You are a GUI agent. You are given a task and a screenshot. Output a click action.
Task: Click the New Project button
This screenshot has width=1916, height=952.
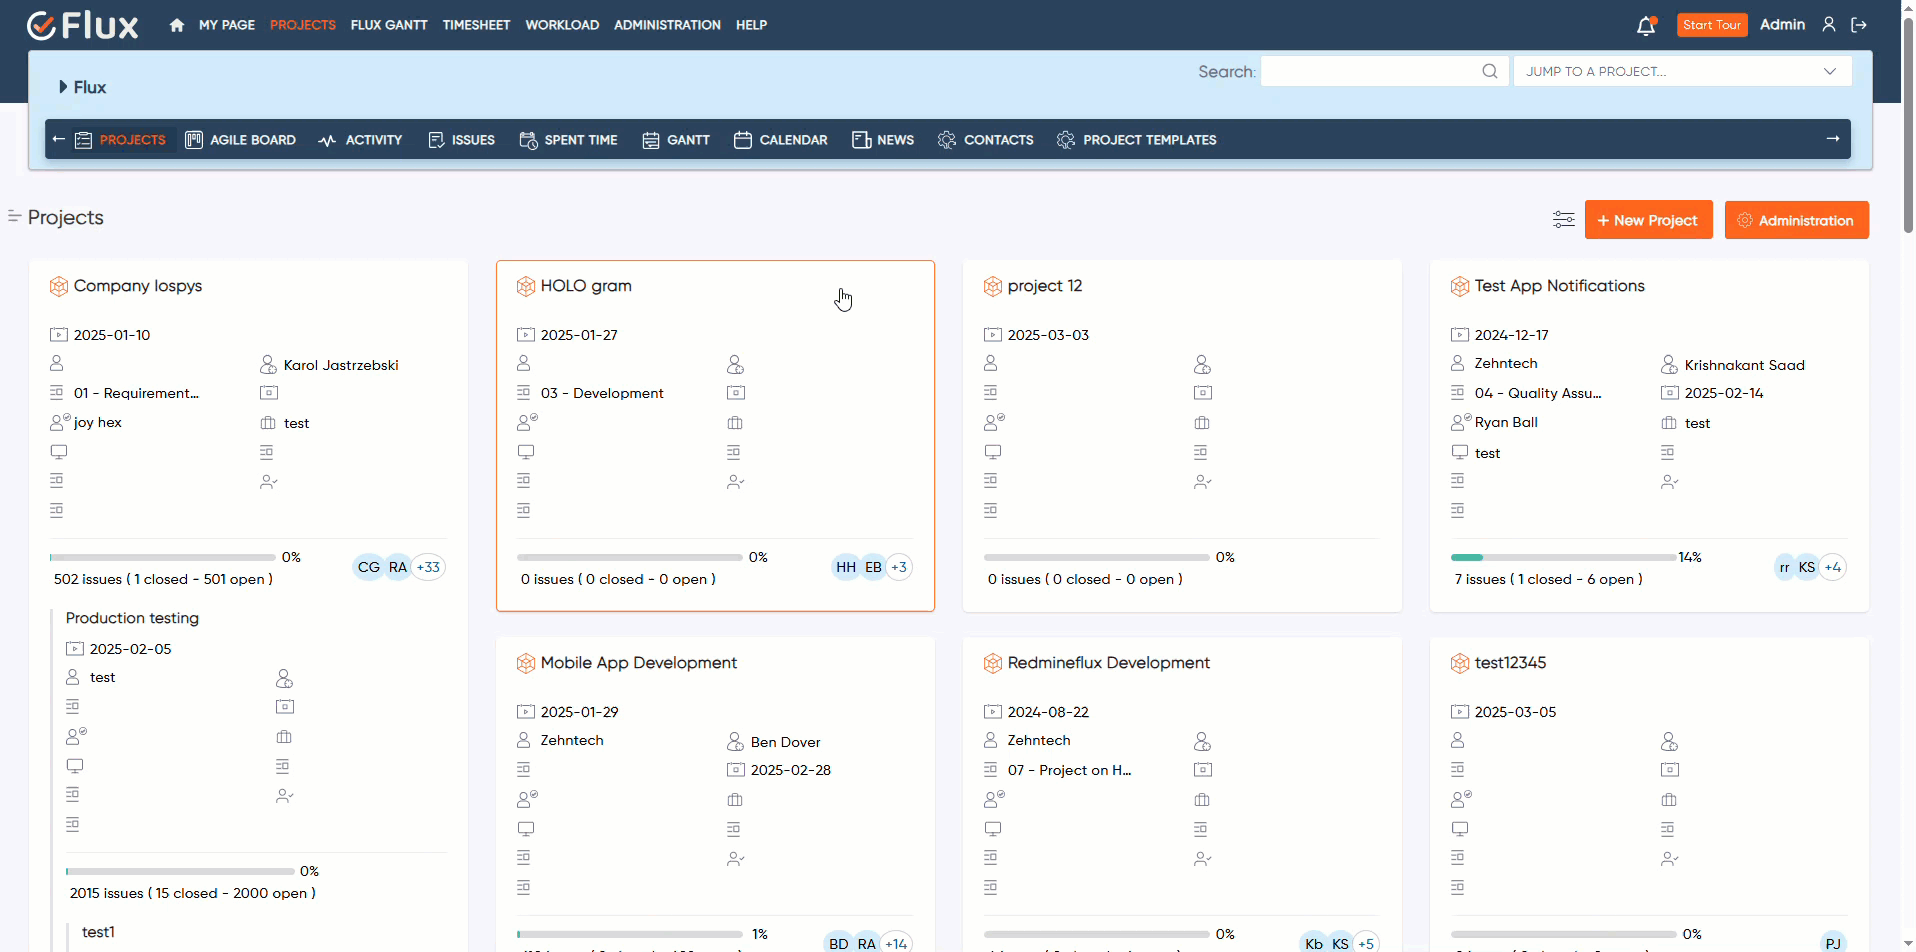pos(1648,220)
